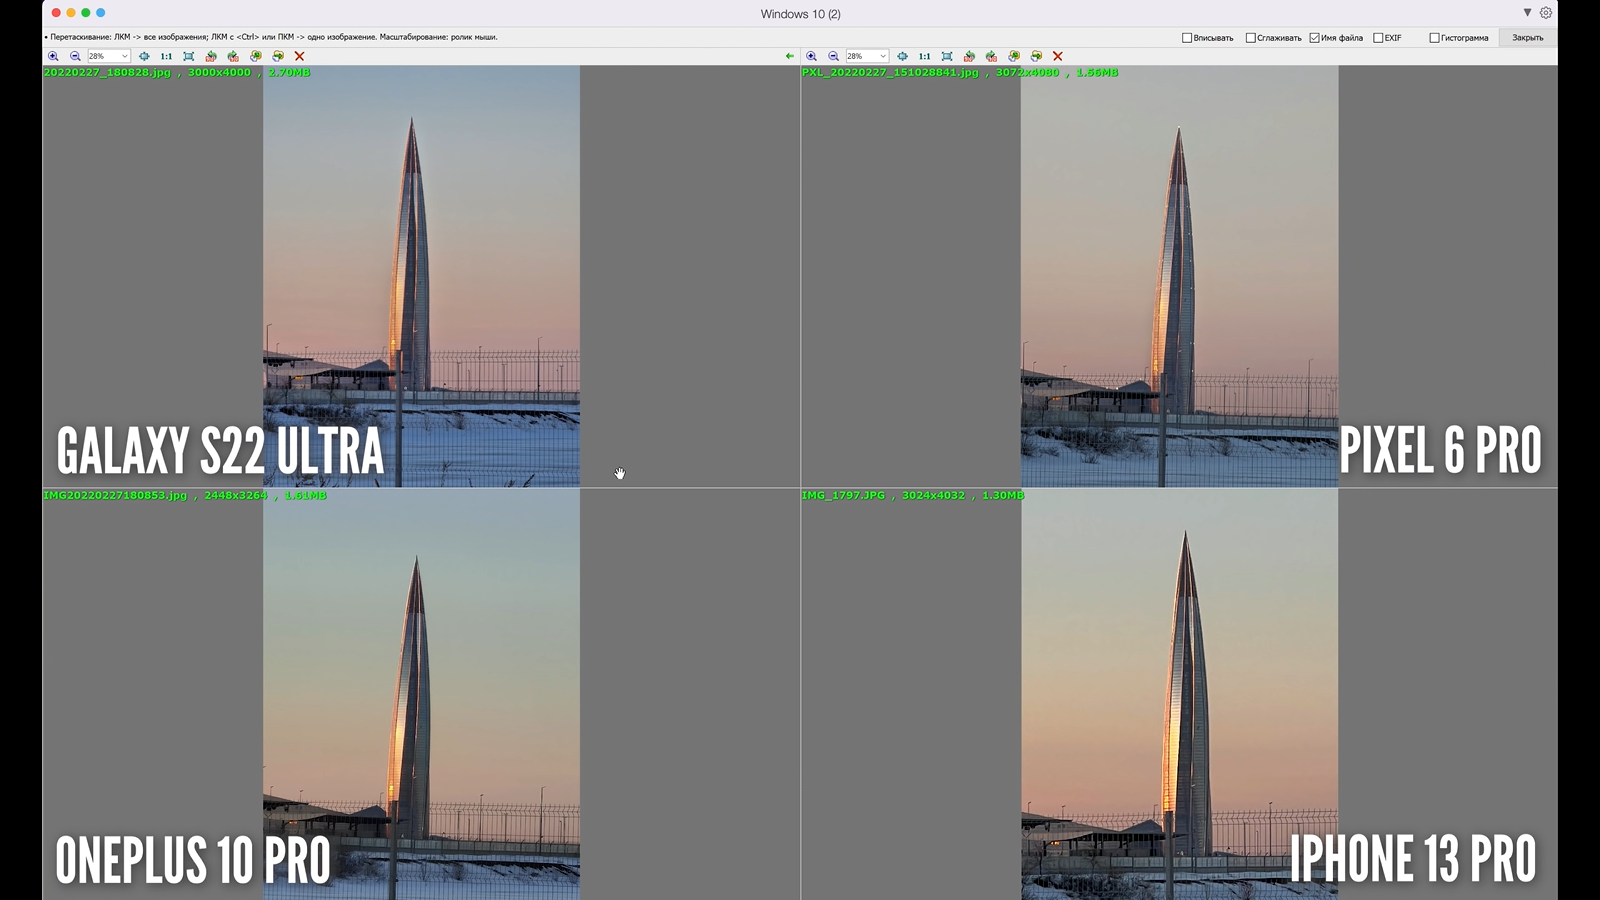Click zoom out icon in right toolbar
The image size is (1600, 900).
833,57
